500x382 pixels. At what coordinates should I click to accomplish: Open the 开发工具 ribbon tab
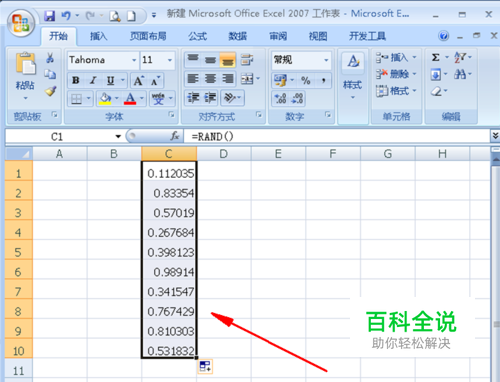[x=367, y=36]
